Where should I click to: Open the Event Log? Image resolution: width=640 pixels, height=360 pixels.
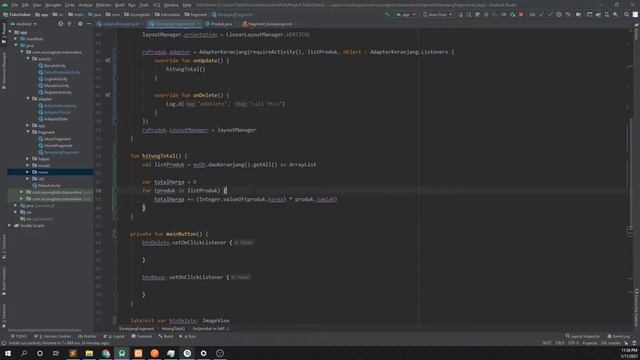(619, 336)
